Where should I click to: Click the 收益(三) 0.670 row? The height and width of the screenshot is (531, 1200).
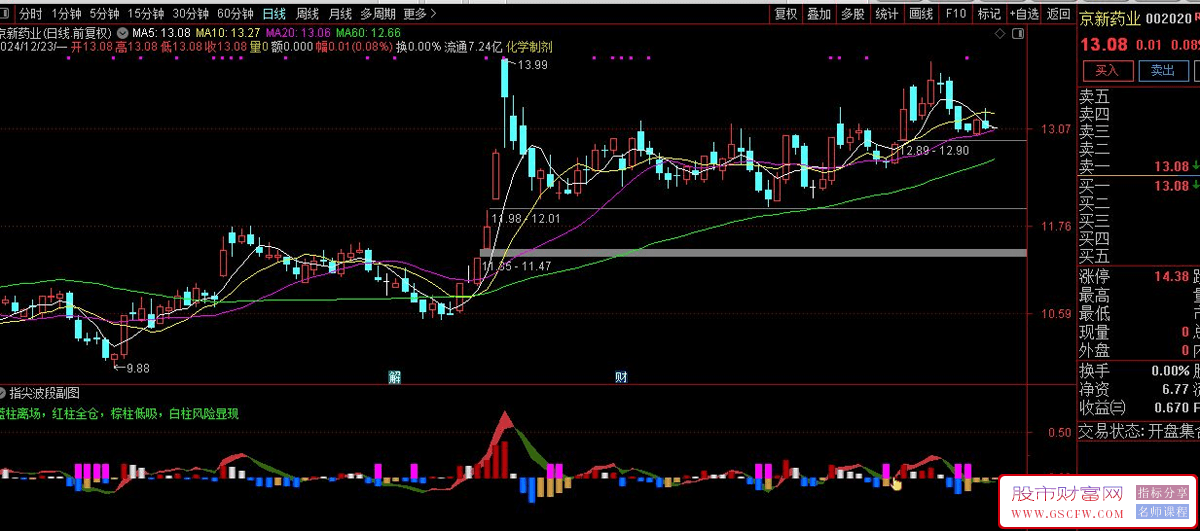[1138, 407]
